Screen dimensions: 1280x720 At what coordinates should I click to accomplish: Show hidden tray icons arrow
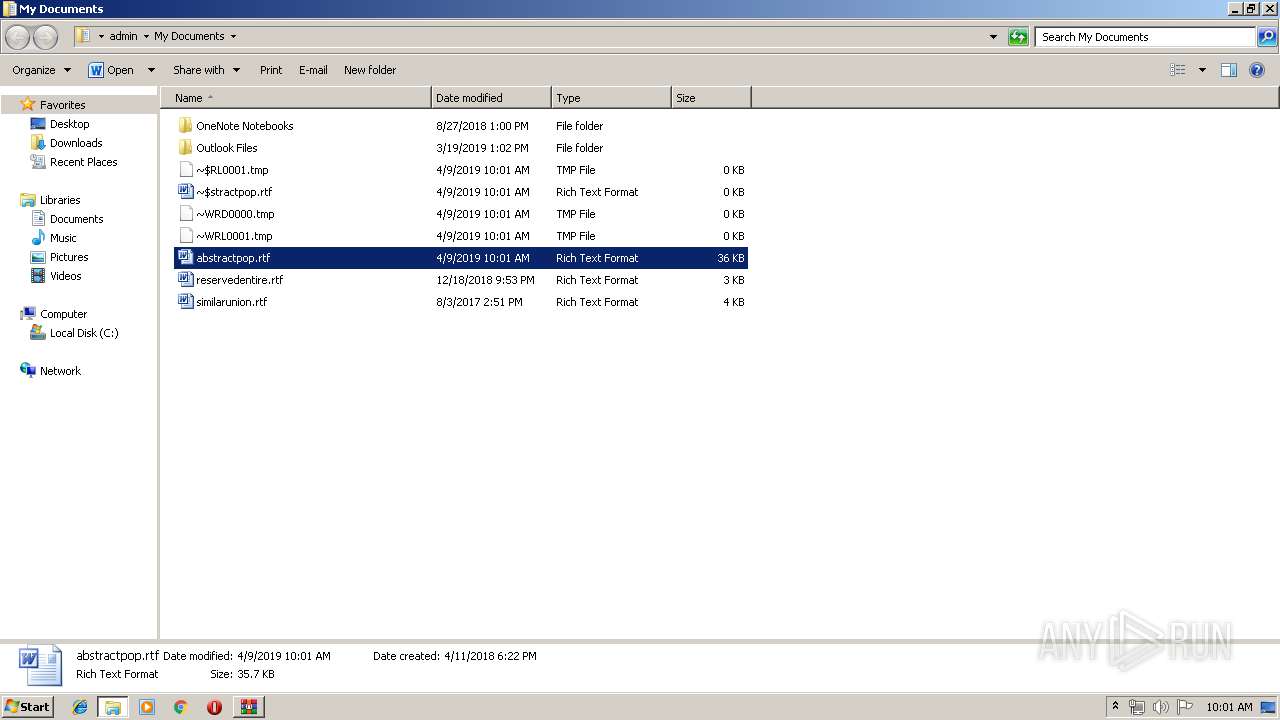click(x=1115, y=707)
